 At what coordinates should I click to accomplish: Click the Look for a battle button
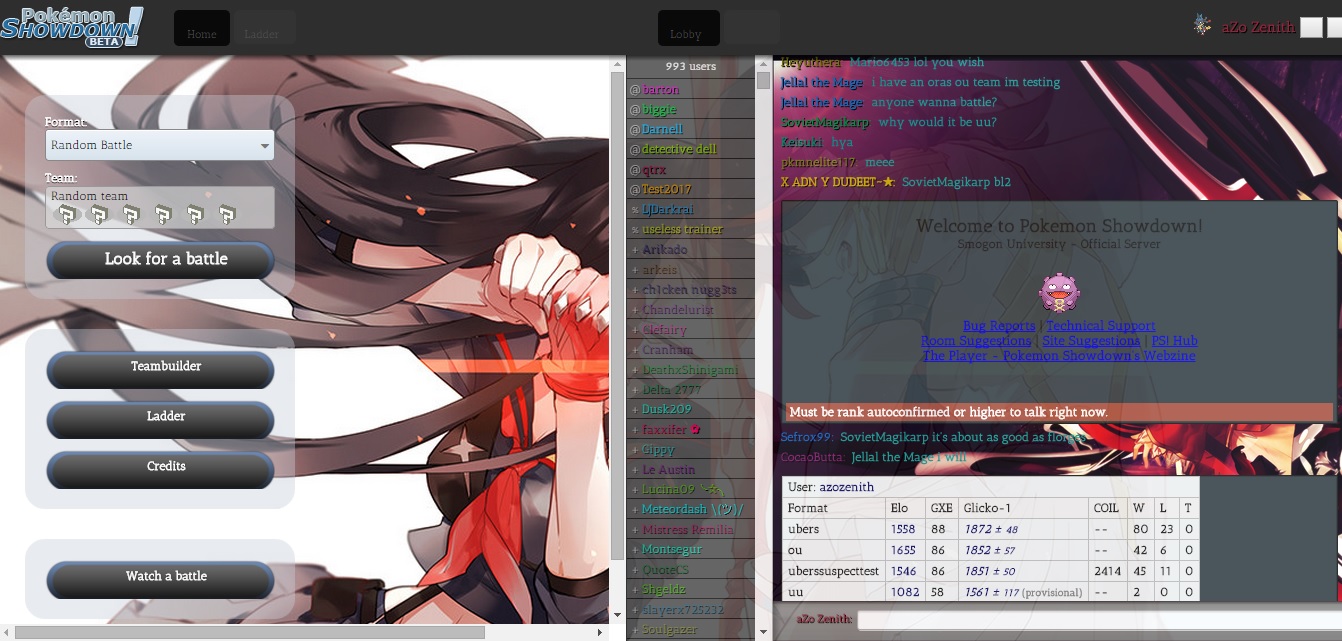point(160,259)
